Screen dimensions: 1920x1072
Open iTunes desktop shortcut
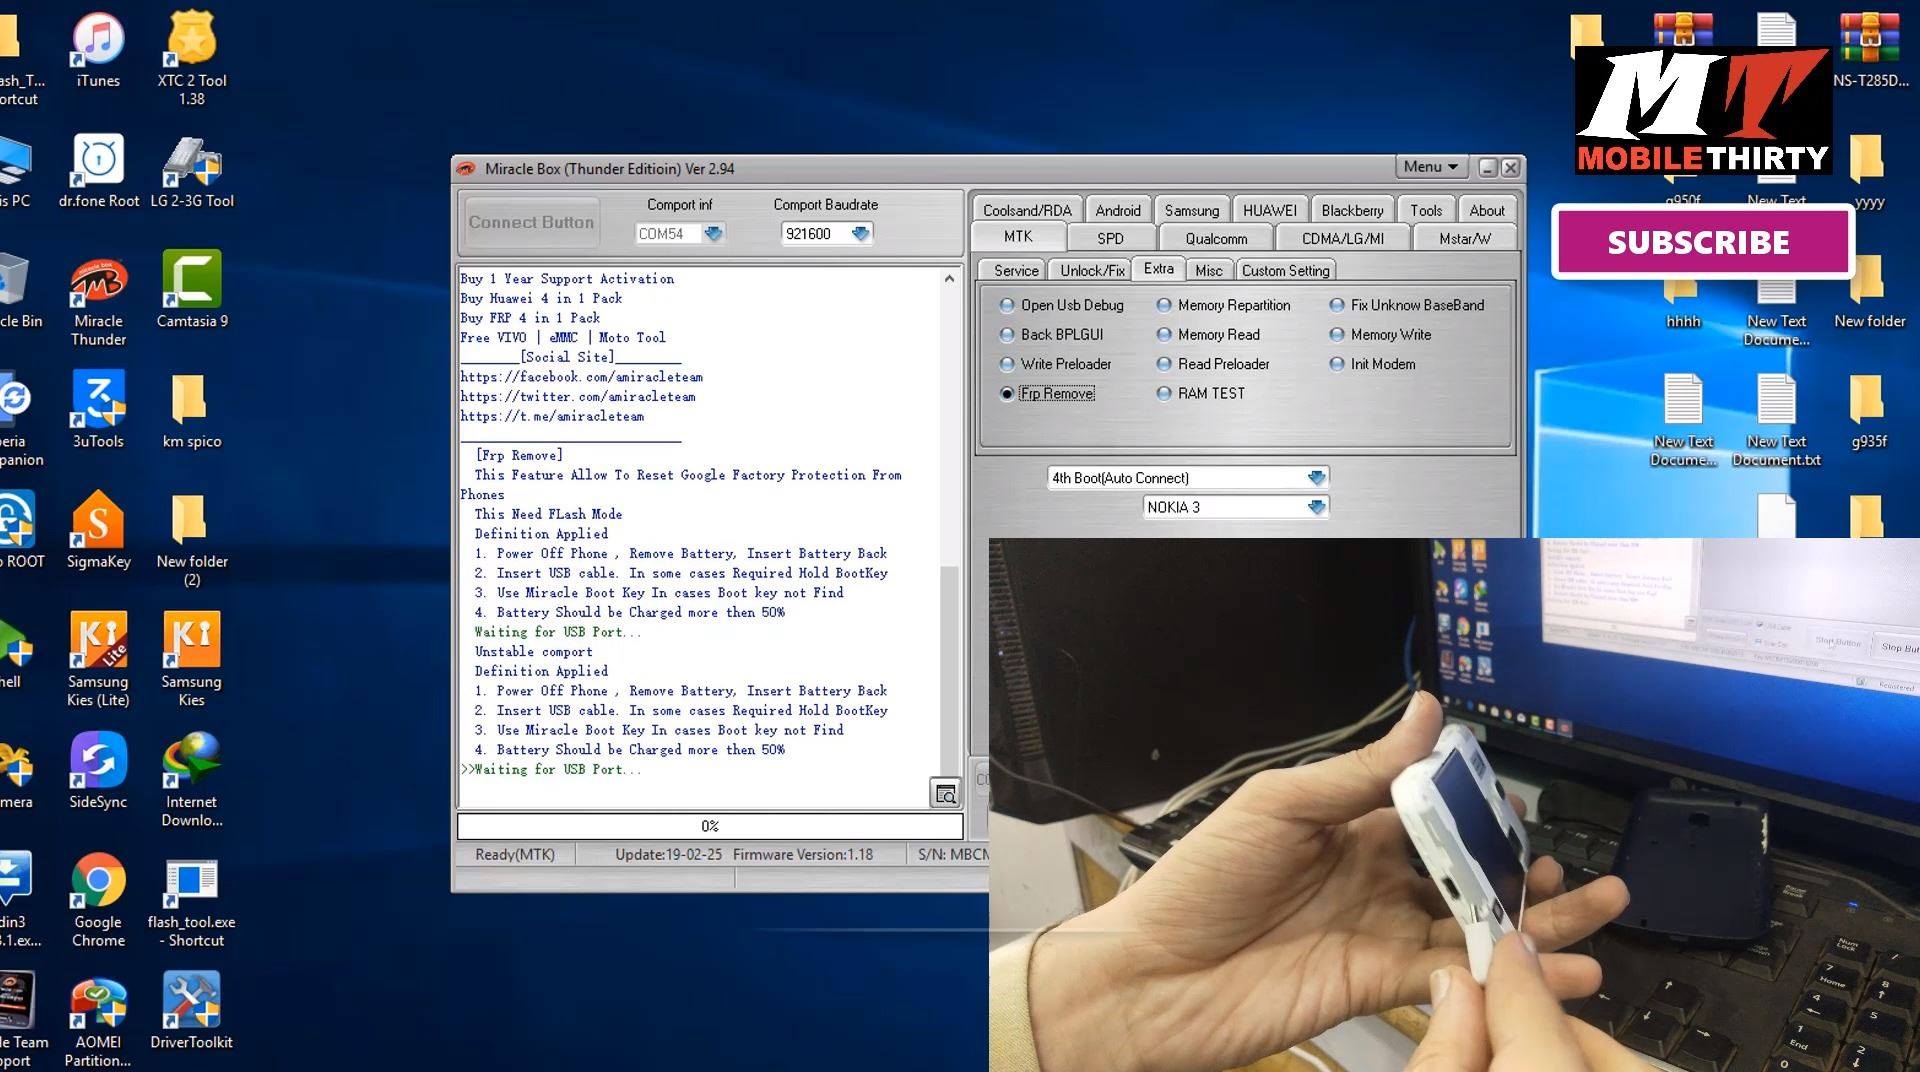coord(98,50)
